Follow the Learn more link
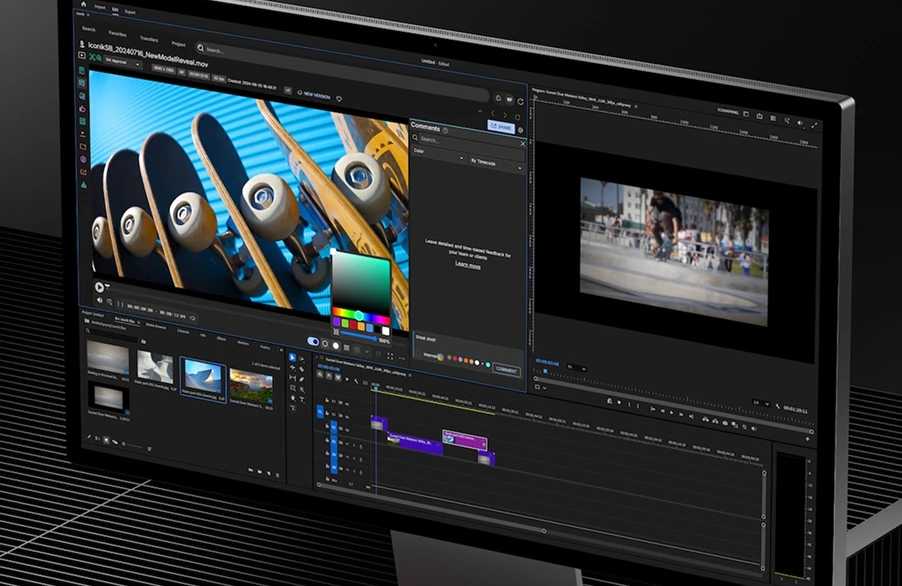Screen dimensions: 902x586 click(x=468, y=265)
